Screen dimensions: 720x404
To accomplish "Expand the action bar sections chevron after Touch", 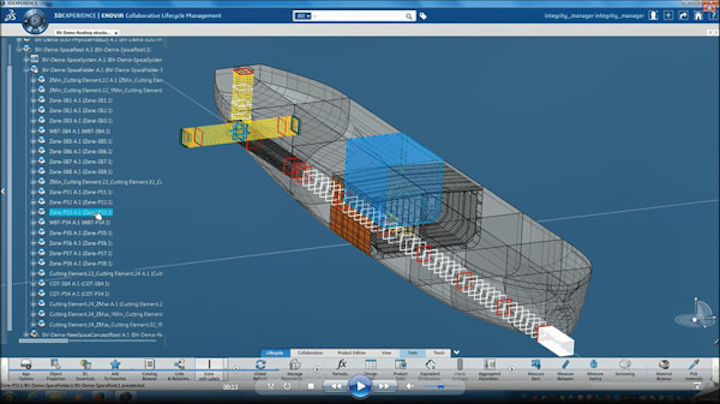I will click(x=456, y=353).
